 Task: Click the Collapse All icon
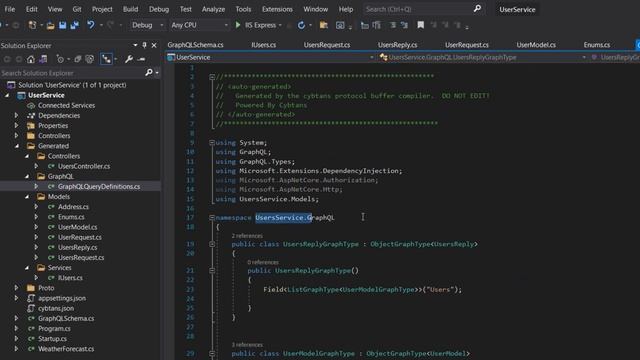click(78, 59)
